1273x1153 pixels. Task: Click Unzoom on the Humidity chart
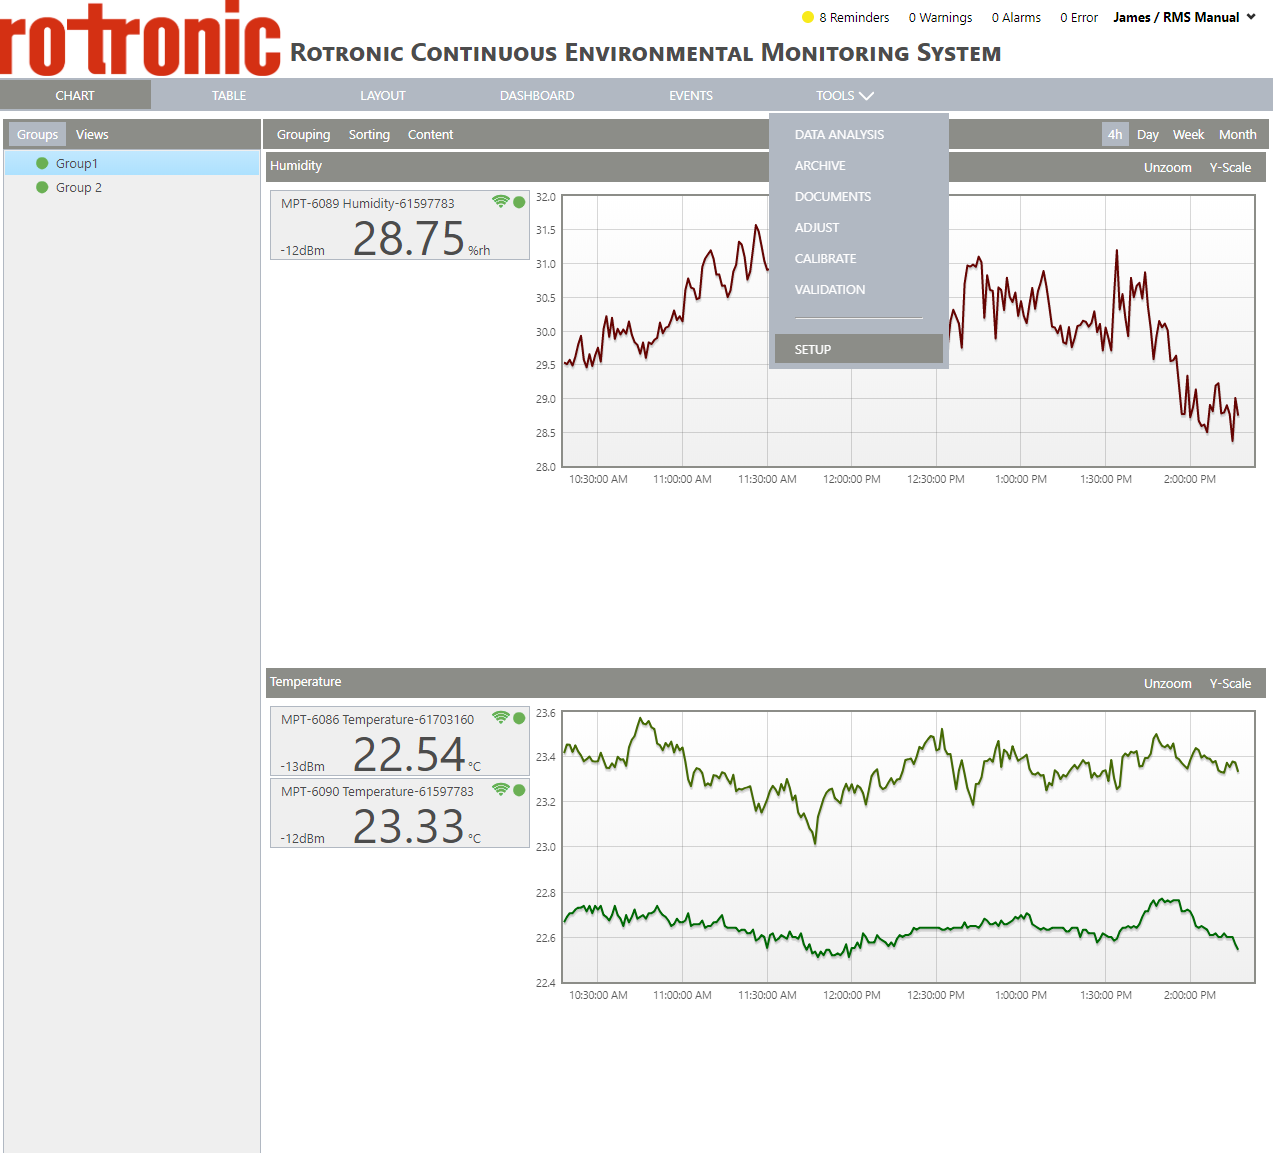tap(1167, 167)
